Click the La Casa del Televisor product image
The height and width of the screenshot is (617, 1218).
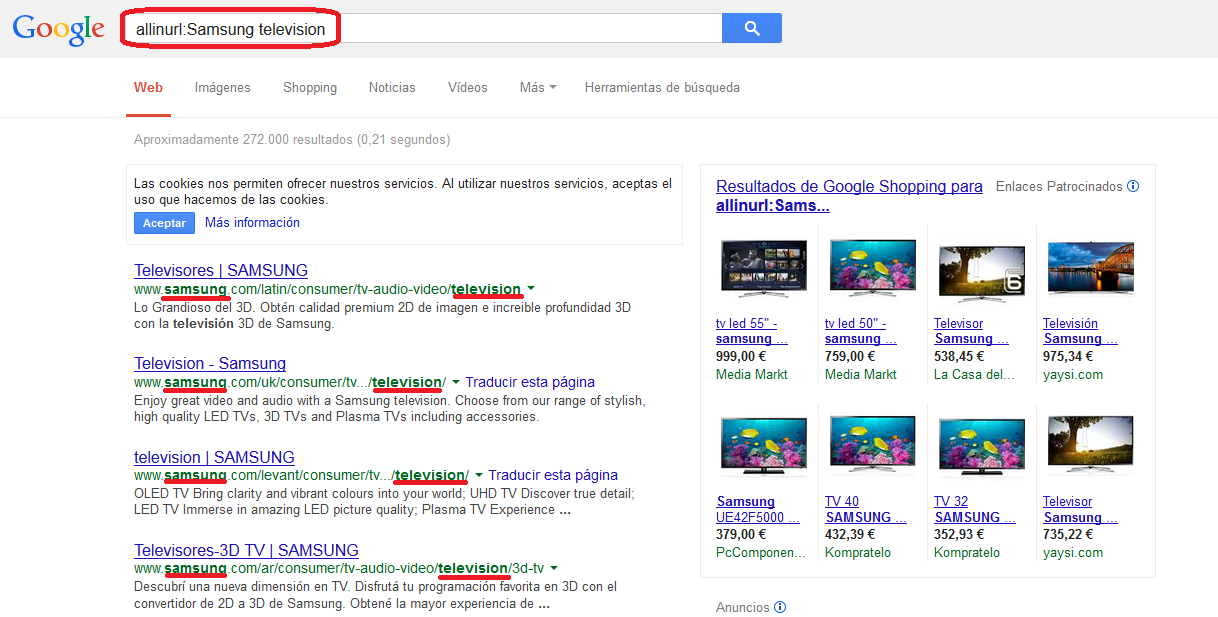pyautogui.click(x=982, y=272)
